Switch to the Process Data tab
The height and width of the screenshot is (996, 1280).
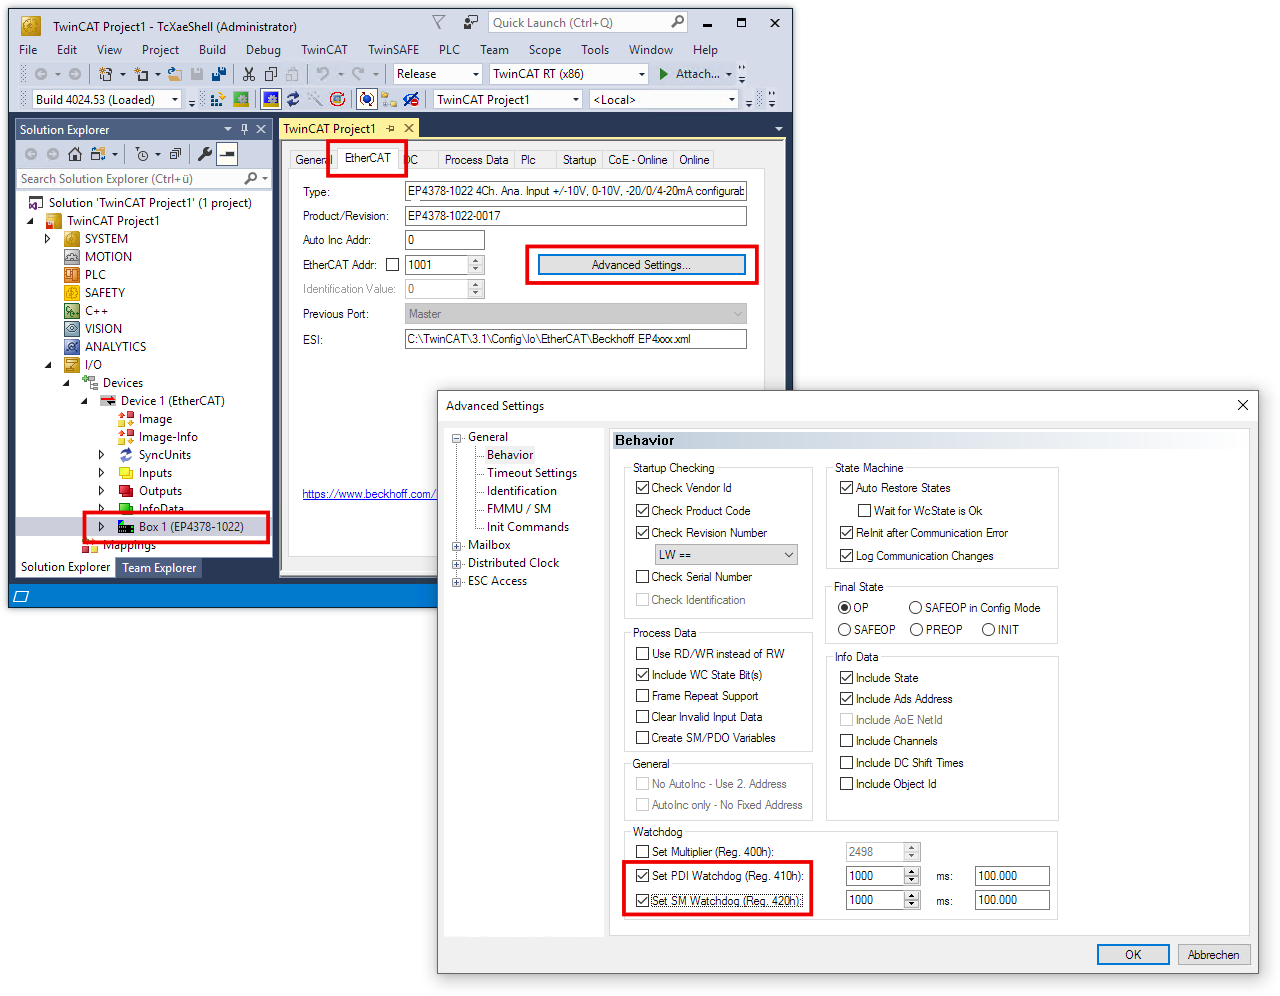coord(476,160)
